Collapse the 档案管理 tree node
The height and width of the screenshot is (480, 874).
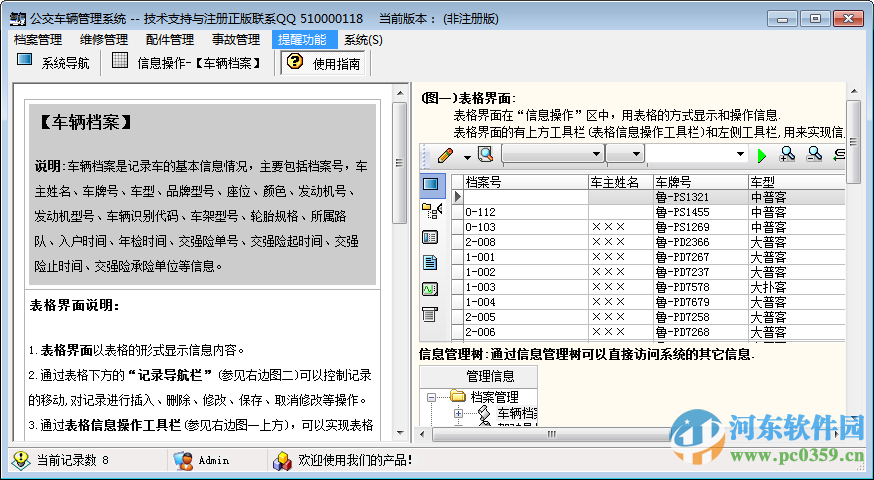pyautogui.click(x=431, y=397)
